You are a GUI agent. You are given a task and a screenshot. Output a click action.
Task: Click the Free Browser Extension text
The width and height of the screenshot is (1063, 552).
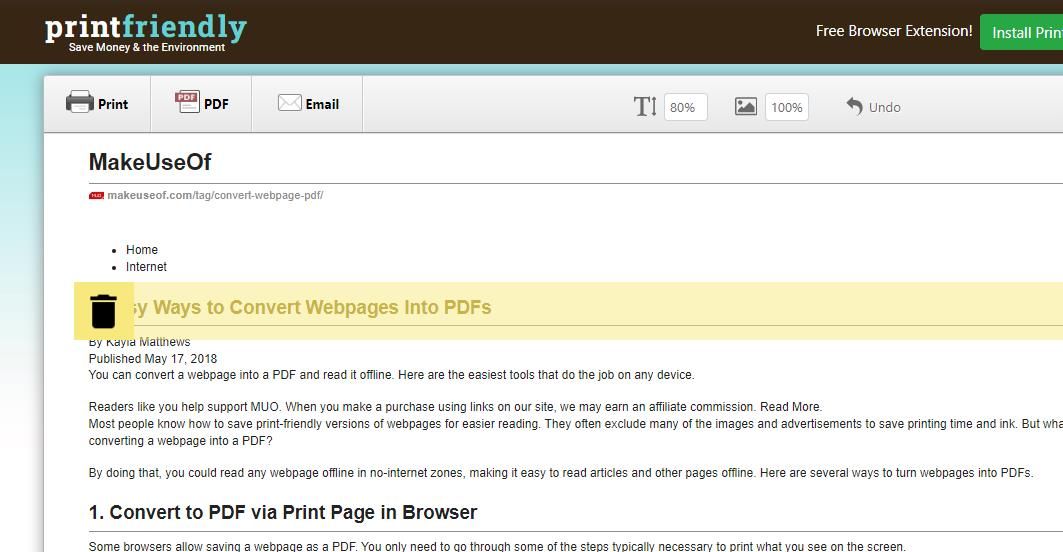point(893,31)
